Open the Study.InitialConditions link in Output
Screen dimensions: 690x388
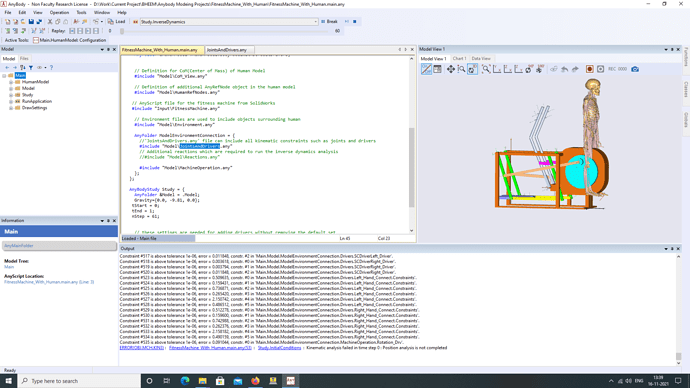[279, 348]
